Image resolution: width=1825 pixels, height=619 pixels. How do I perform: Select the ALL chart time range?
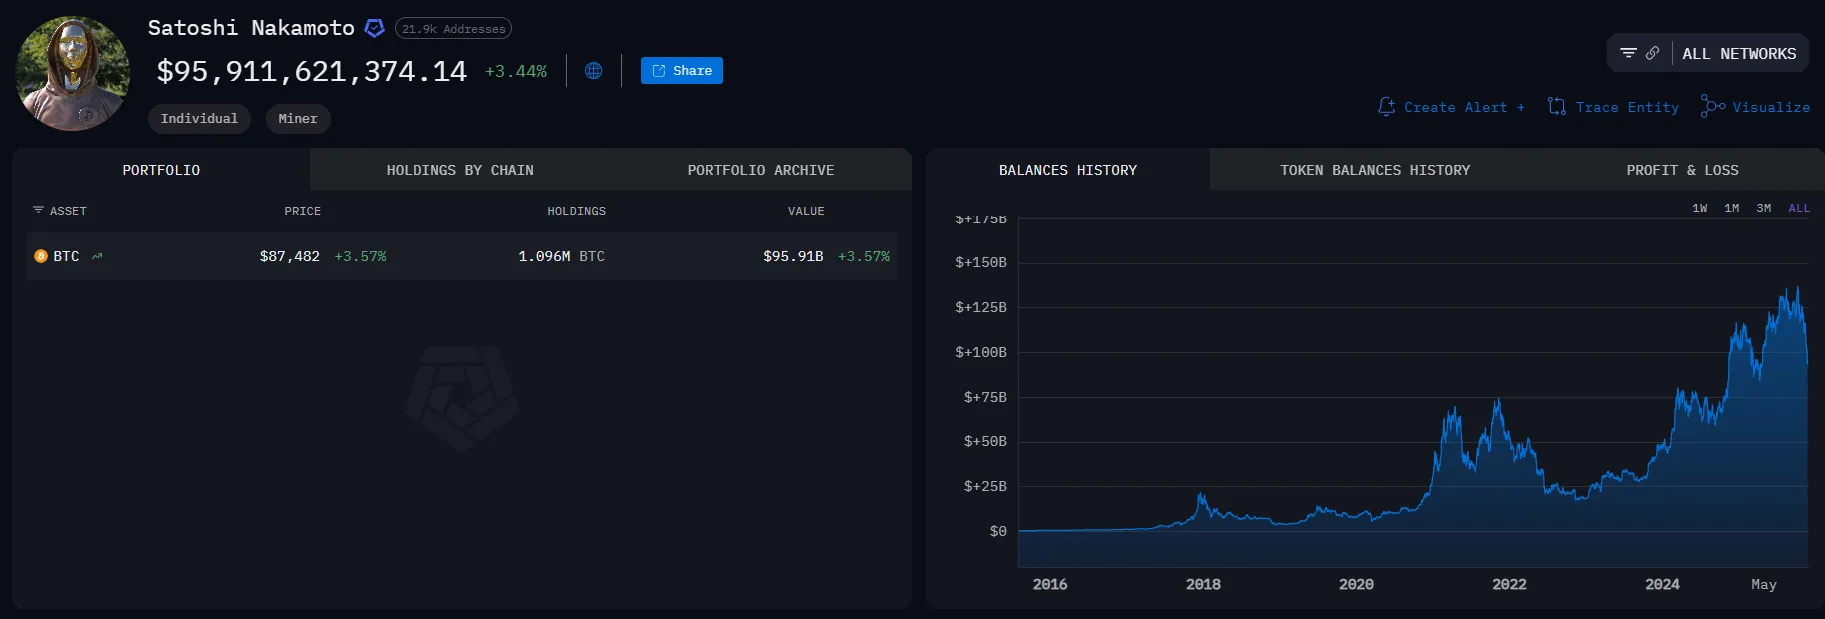(1798, 208)
